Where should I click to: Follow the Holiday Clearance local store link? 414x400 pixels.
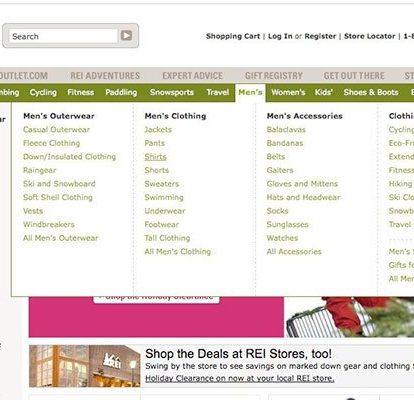point(240,378)
